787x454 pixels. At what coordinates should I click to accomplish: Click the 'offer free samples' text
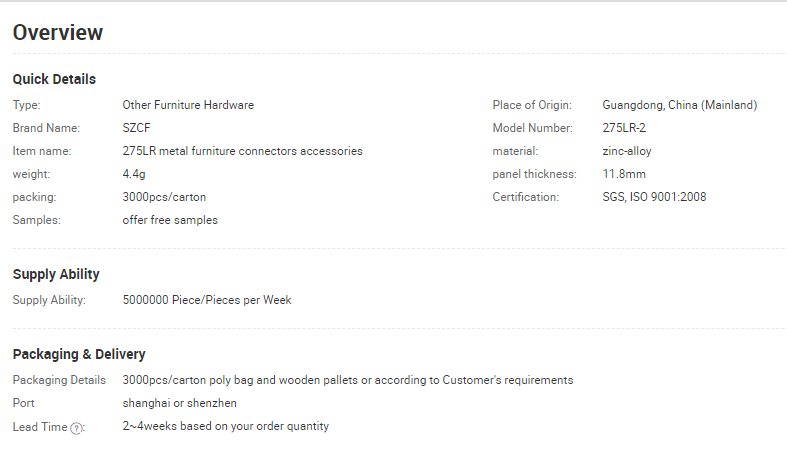coord(170,220)
